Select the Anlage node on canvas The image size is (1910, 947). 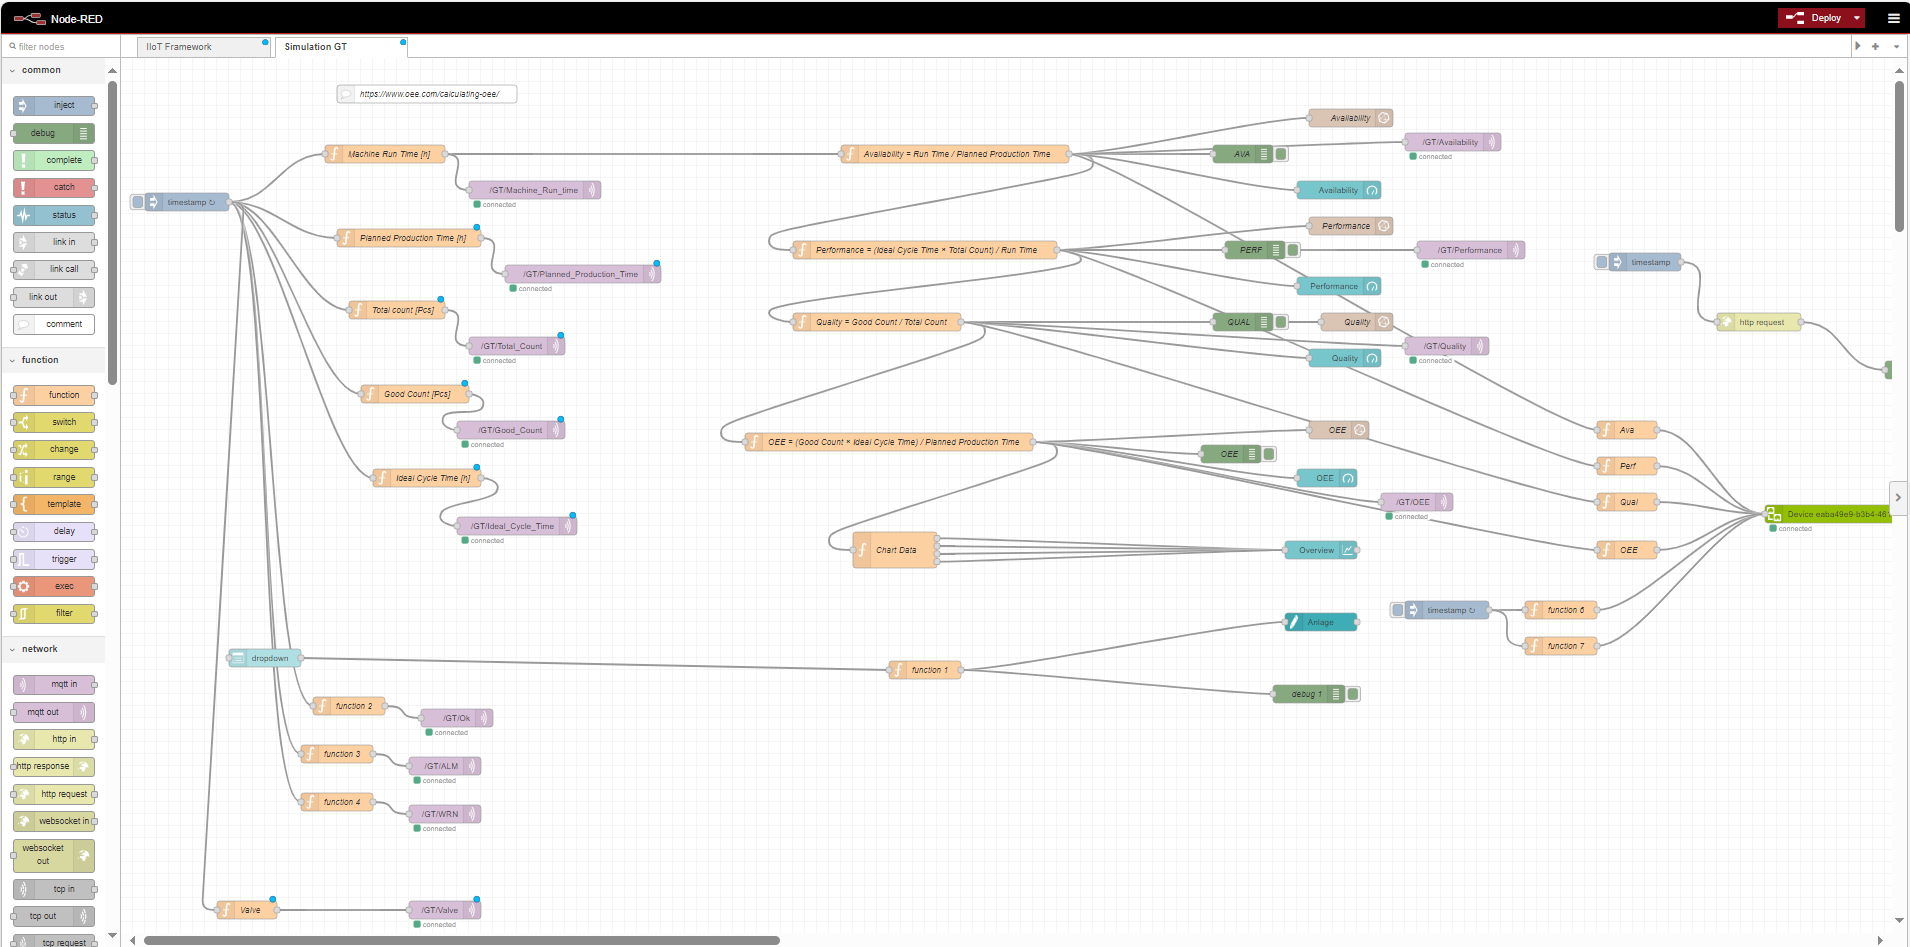click(x=1320, y=622)
